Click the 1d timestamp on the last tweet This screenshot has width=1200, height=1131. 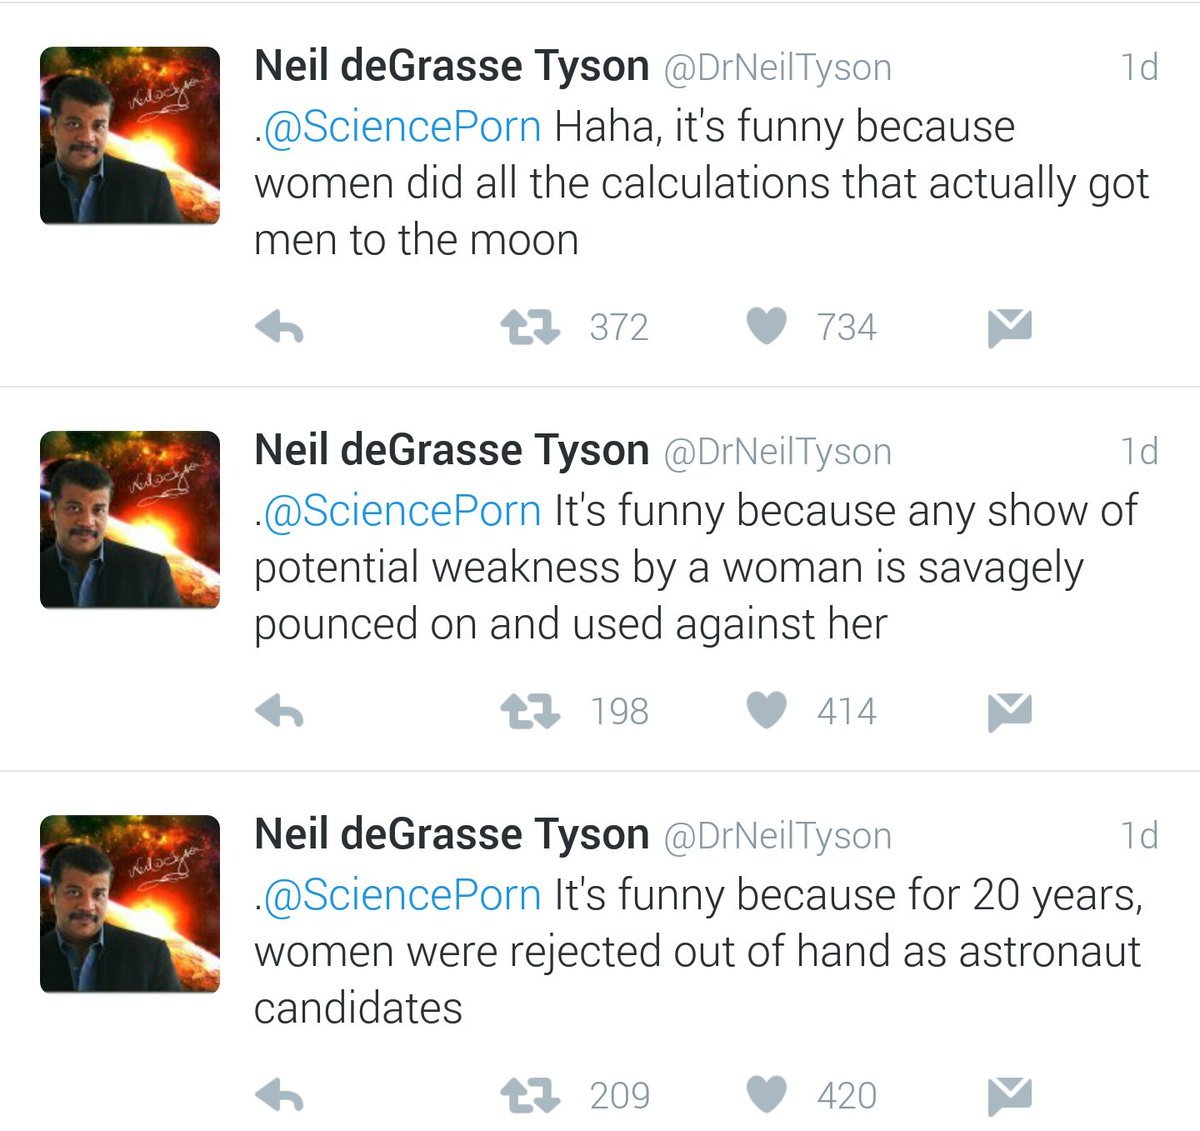coord(1139,835)
